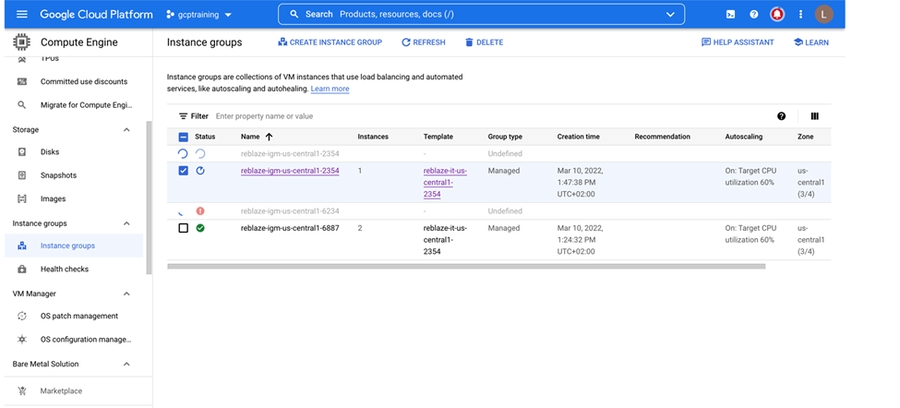Screen dimensions: 900x408
Task: Collapse the Storage section in sidebar
Action: coord(126,129)
